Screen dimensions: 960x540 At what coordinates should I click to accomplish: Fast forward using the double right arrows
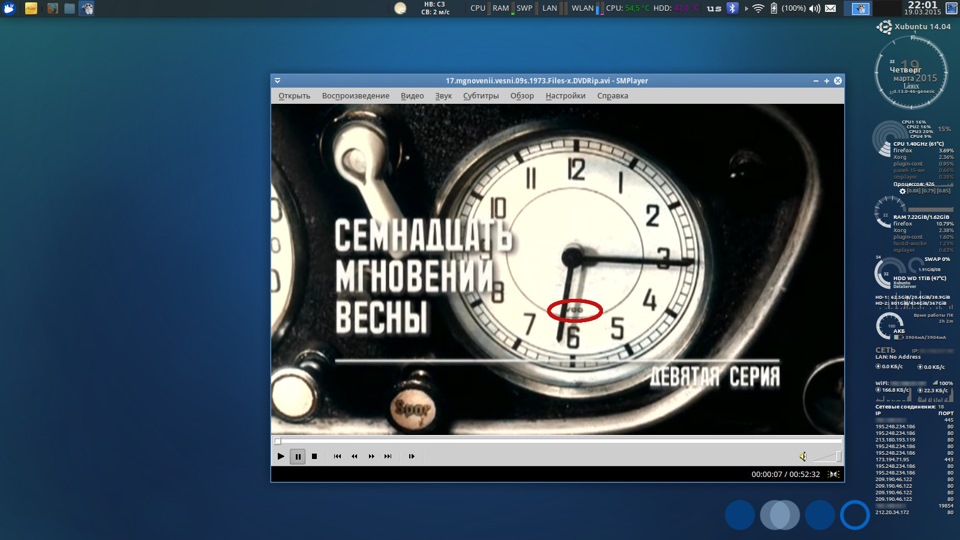(371, 456)
